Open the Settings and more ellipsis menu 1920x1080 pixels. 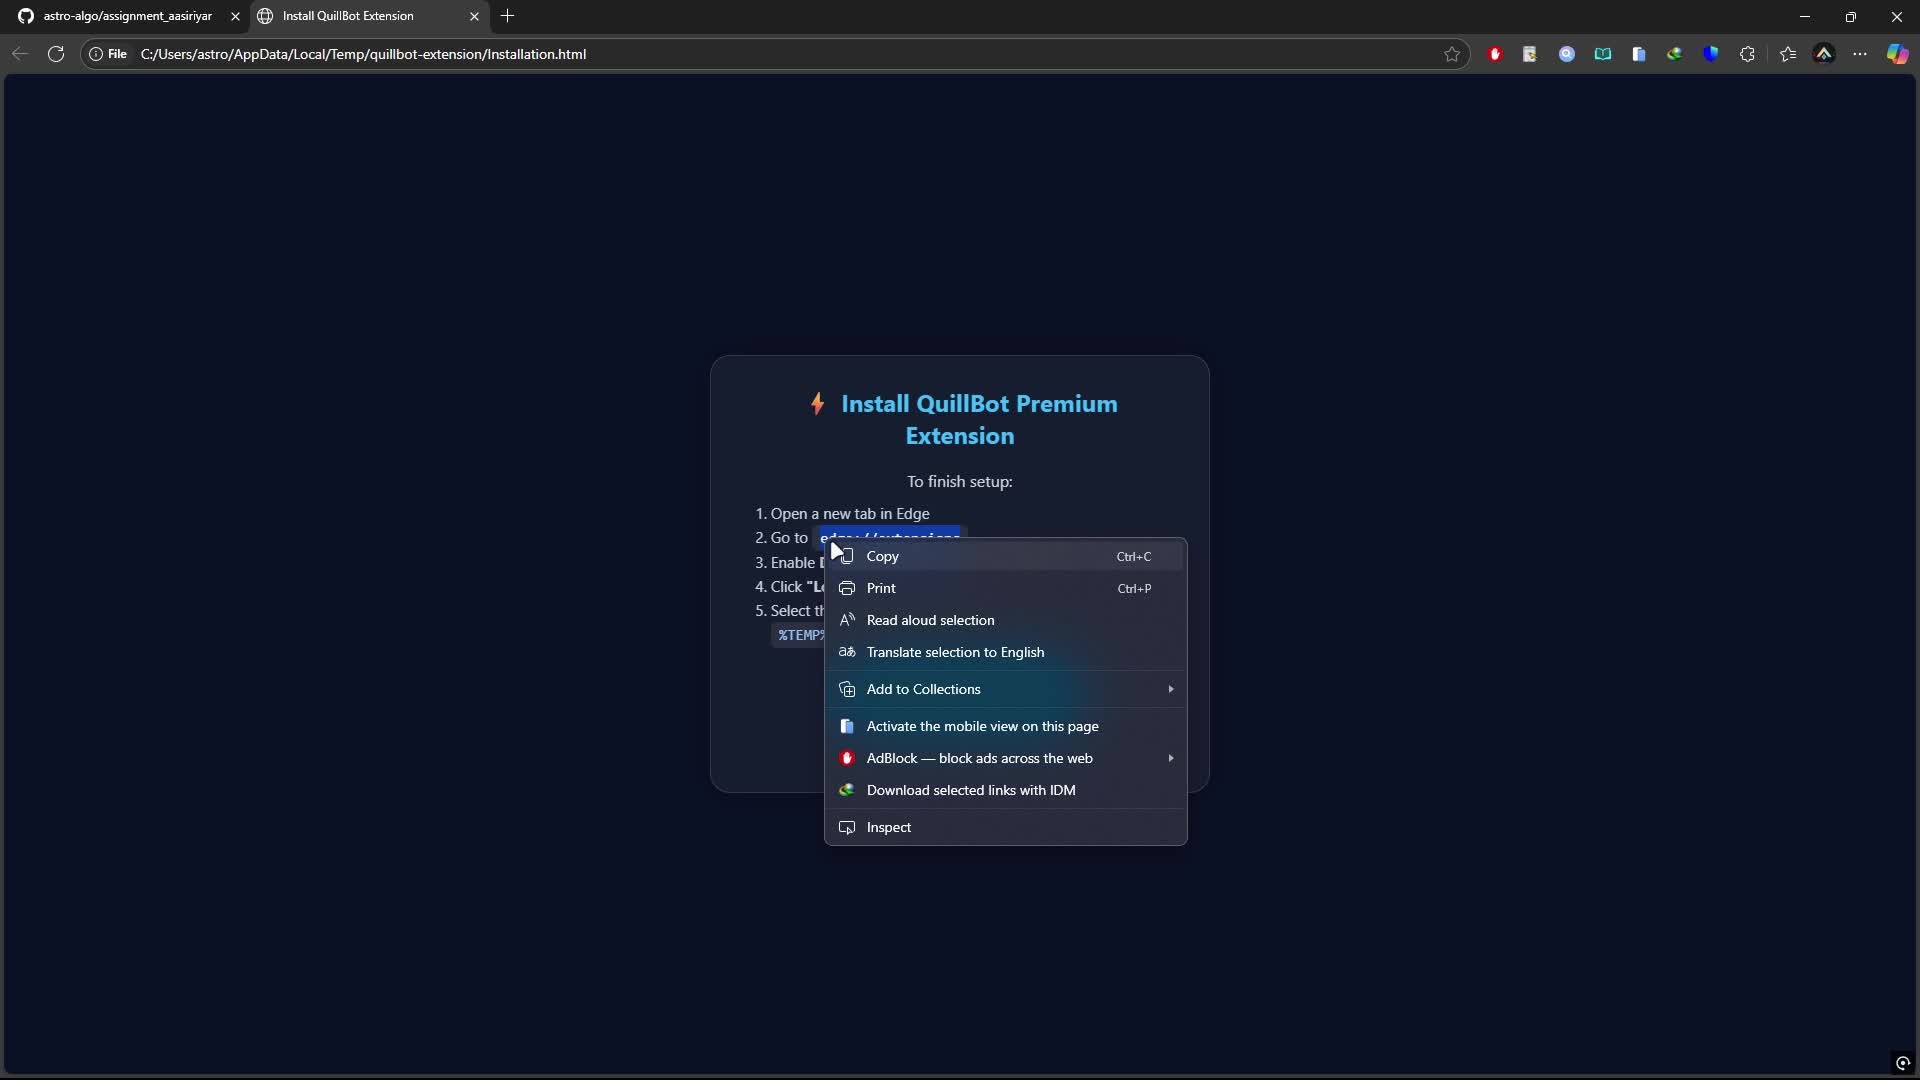(1861, 54)
